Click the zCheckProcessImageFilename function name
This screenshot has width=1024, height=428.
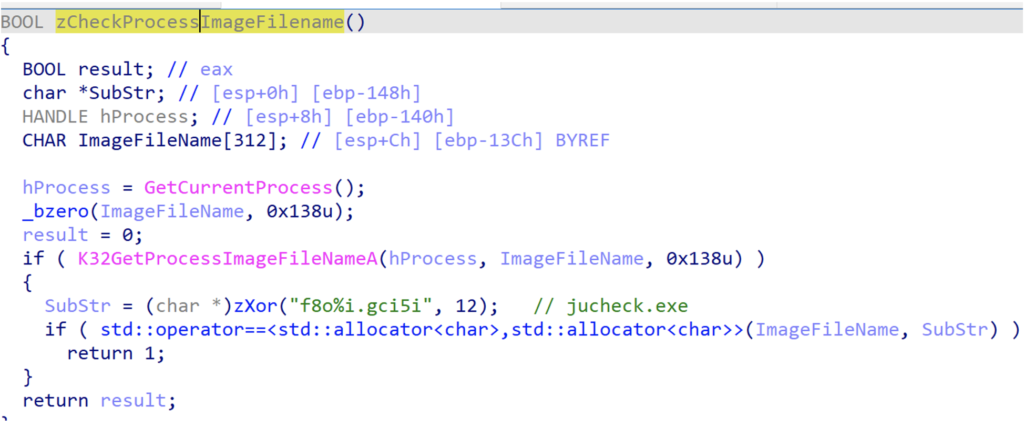tap(200, 23)
